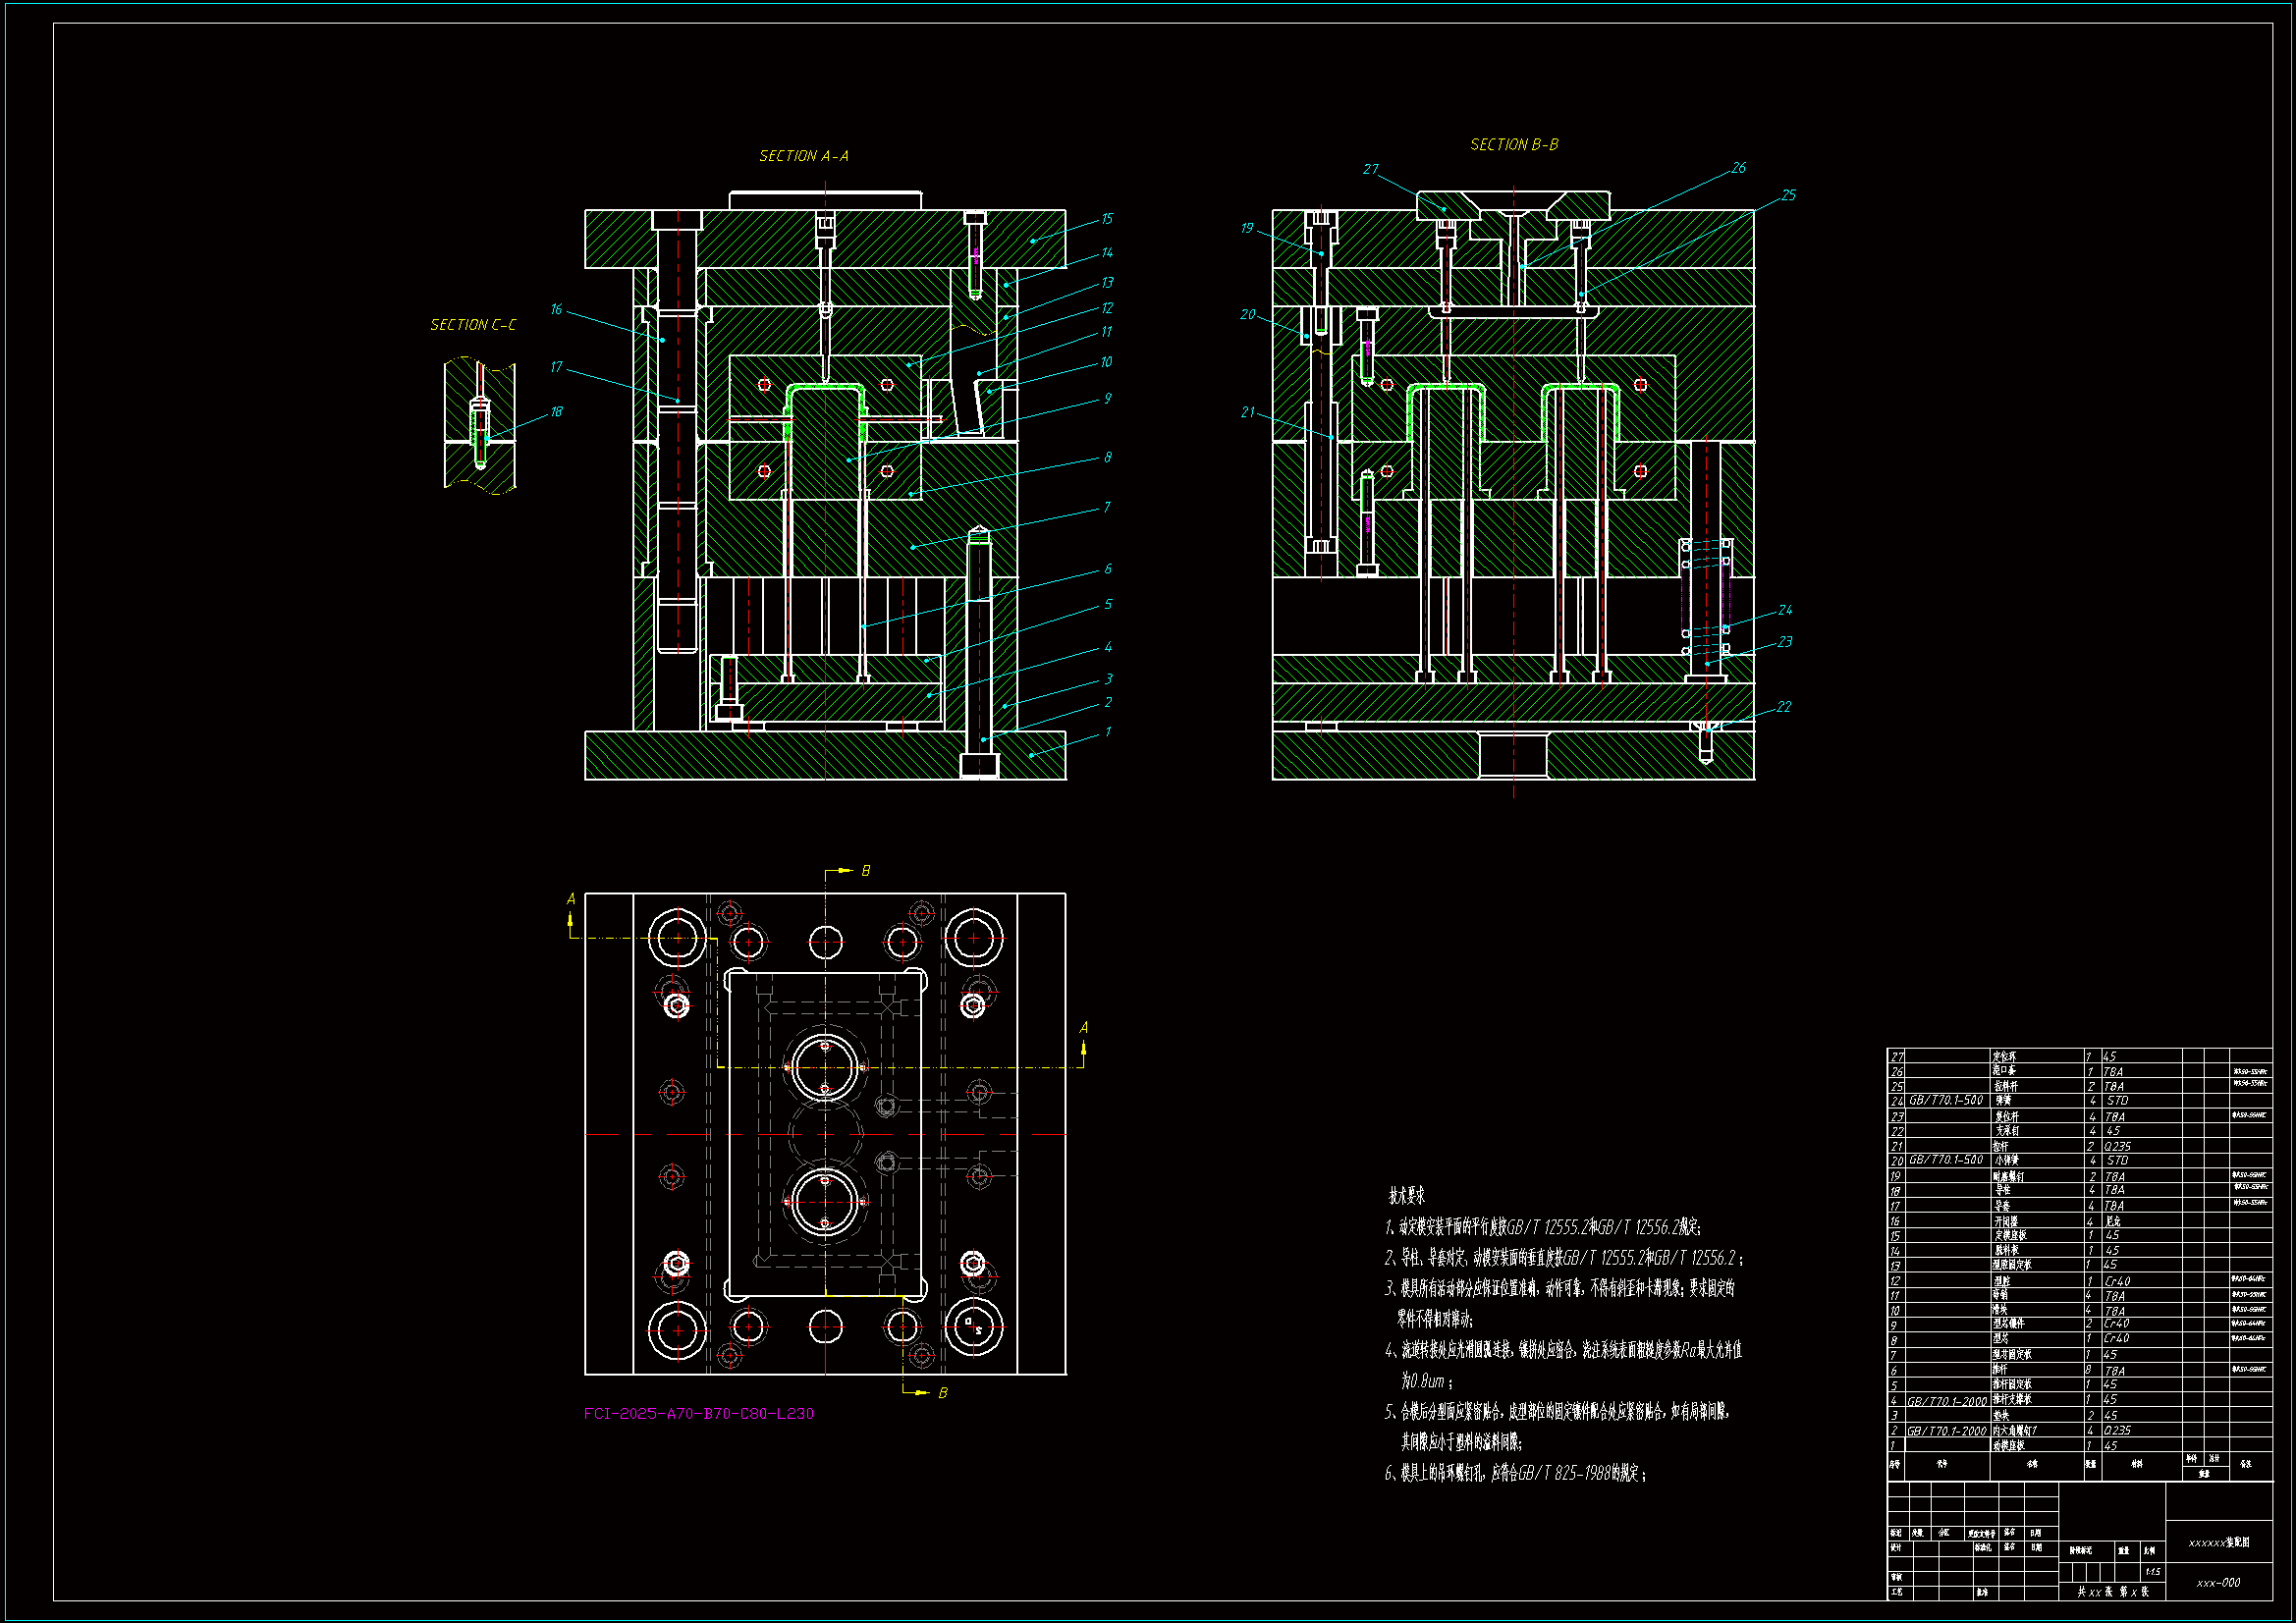Click cyan balloon number 1 in Section A-A
2296x1623 pixels.
(1107, 732)
